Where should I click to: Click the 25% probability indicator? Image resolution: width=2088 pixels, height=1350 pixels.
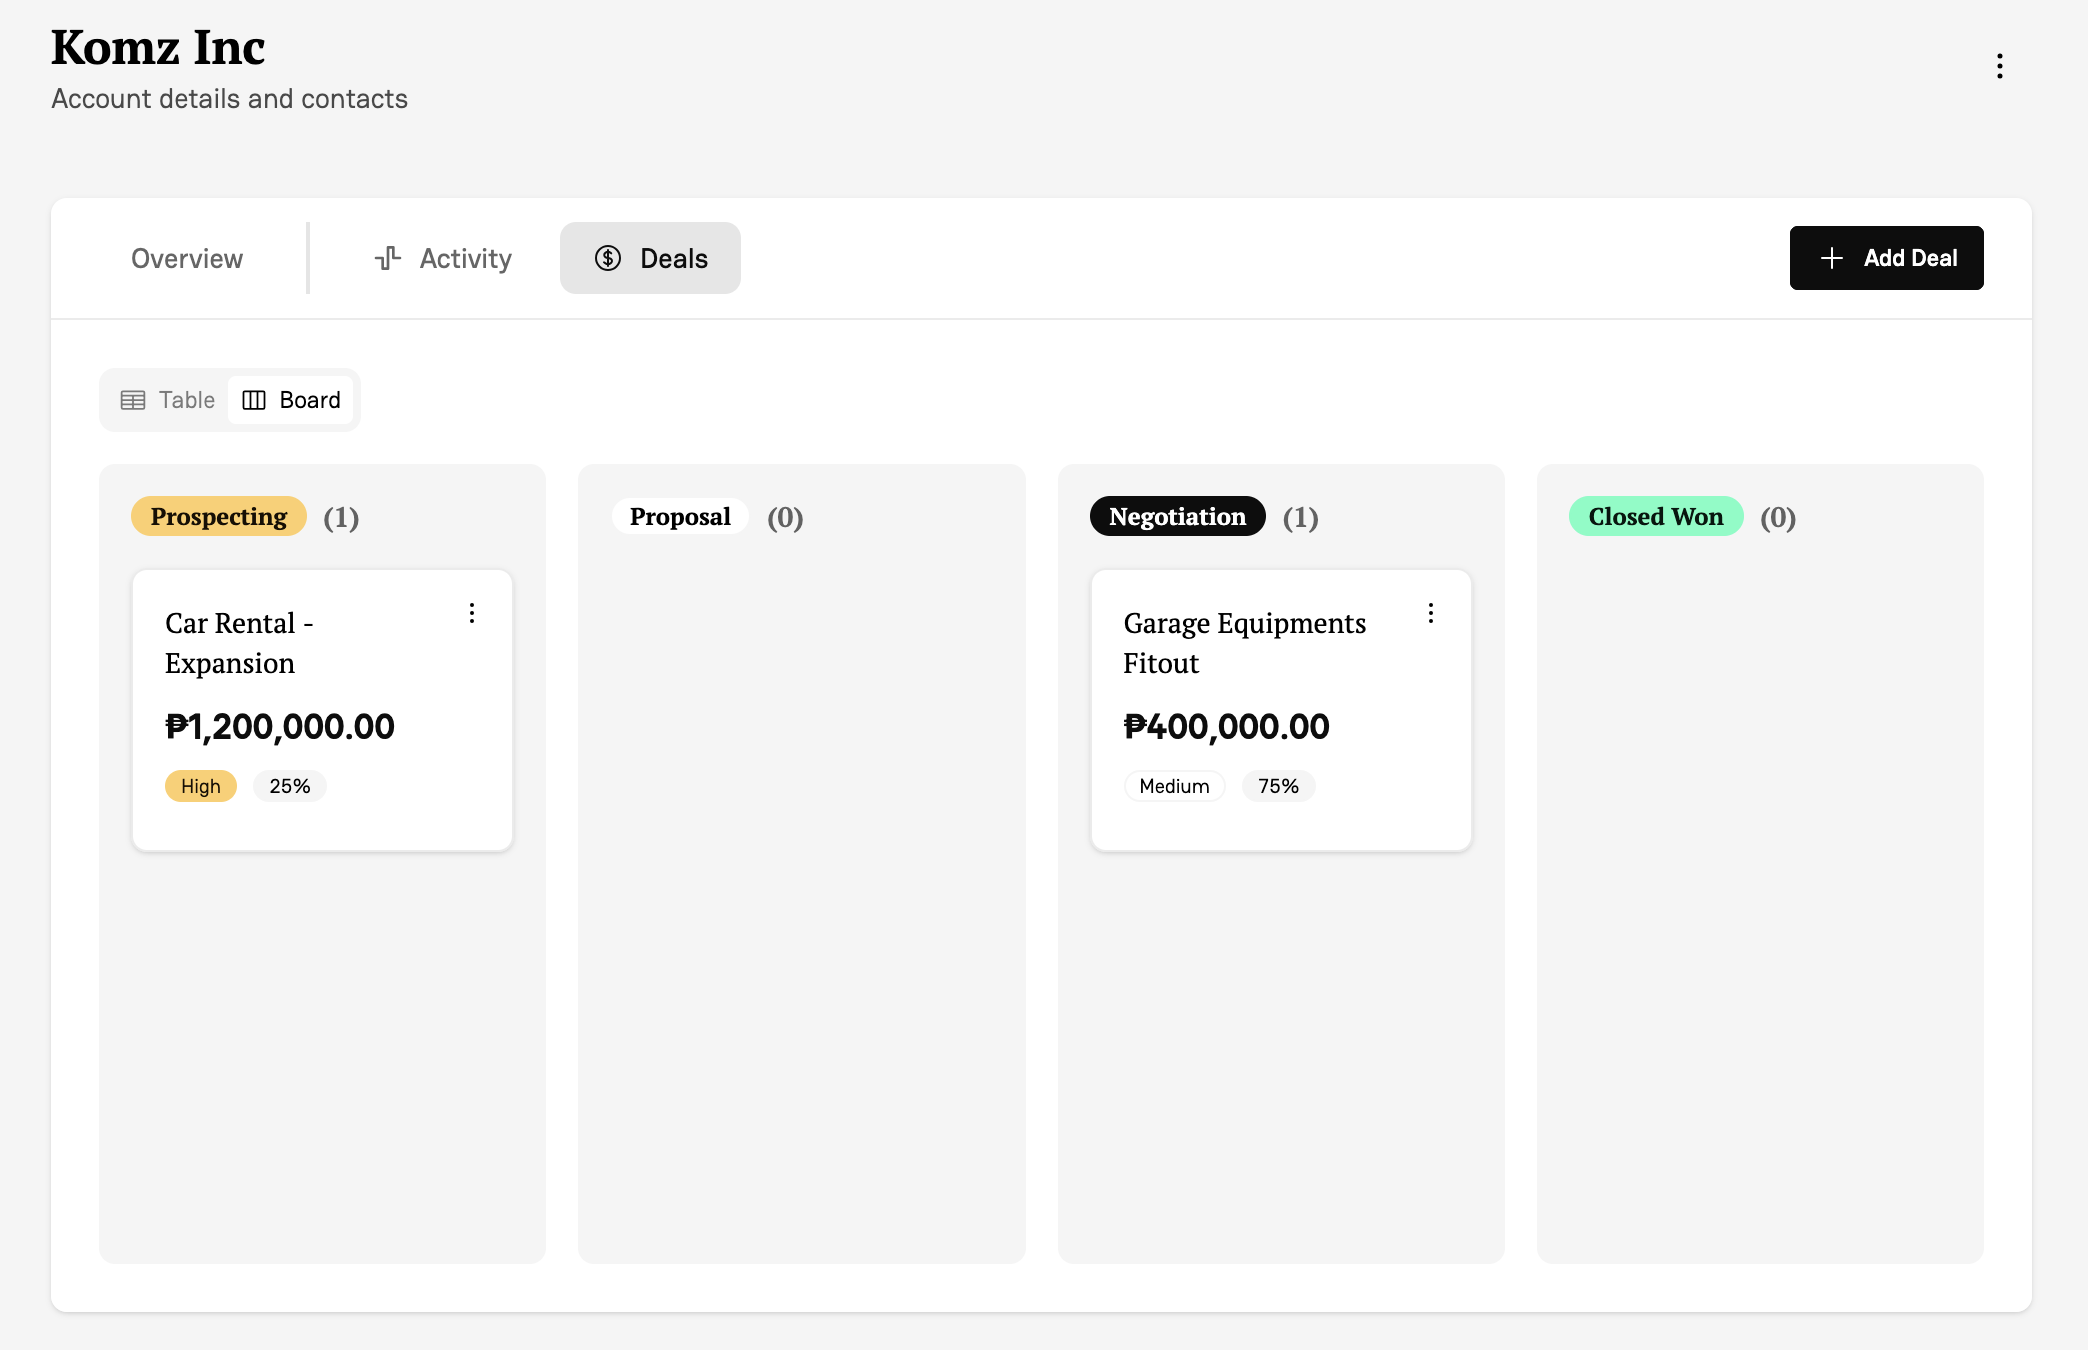click(x=289, y=786)
